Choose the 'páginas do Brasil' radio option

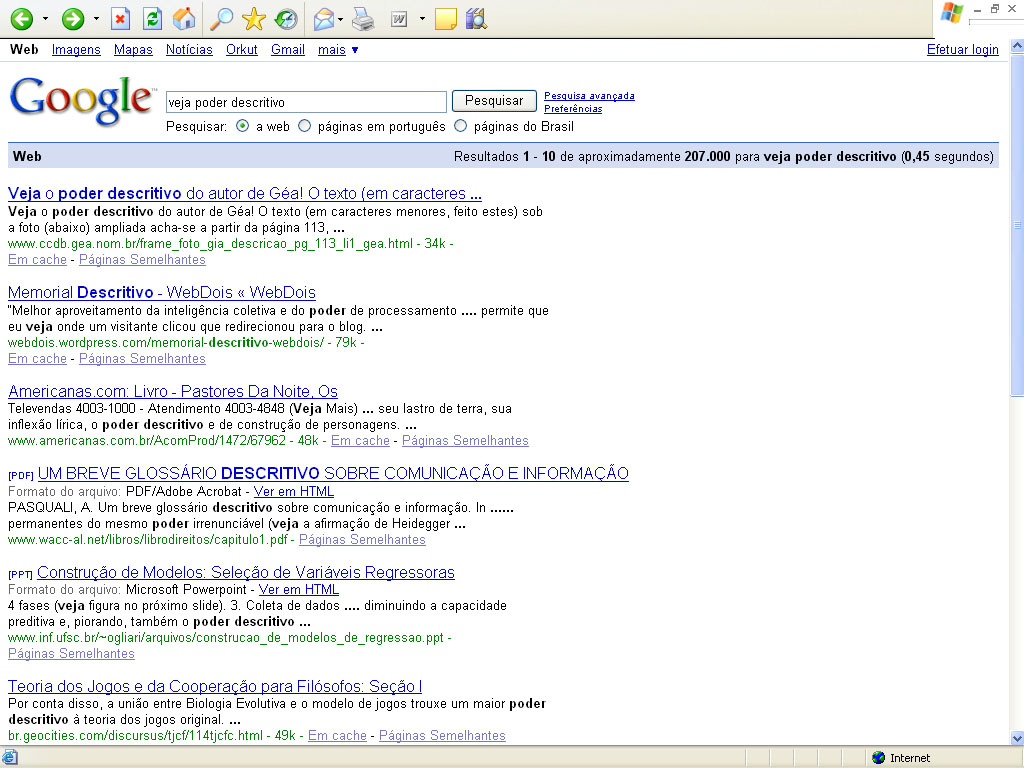[x=461, y=127]
